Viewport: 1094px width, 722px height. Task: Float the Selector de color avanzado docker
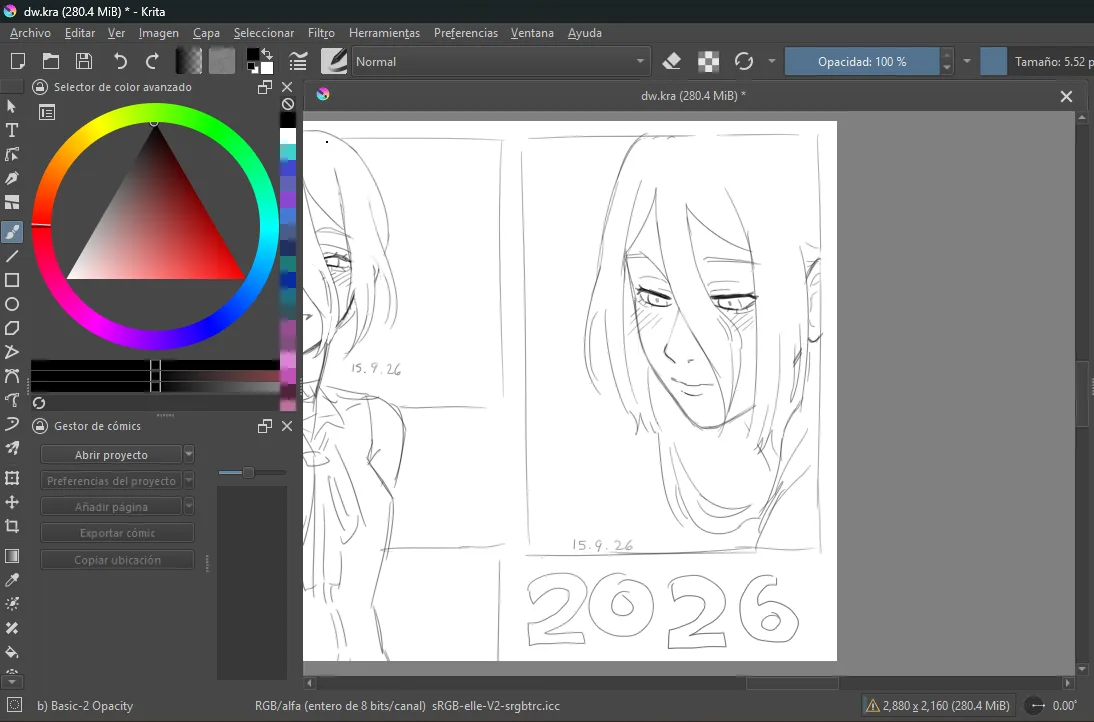pos(264,87)
